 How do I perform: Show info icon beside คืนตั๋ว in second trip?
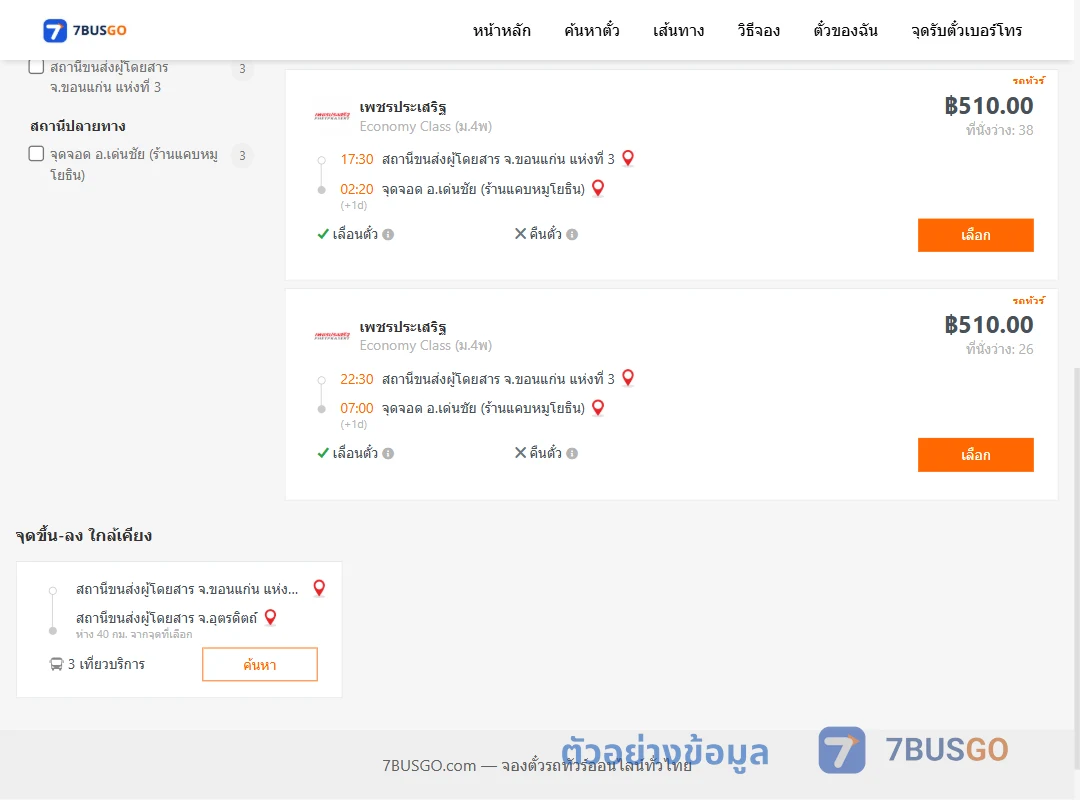(x=572, y=453)
